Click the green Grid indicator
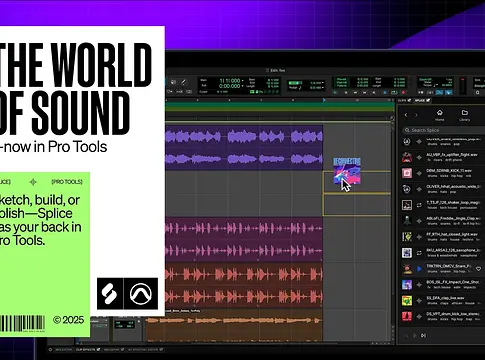The height and width of the screenshot is (360, 485). tap(295, 83)
